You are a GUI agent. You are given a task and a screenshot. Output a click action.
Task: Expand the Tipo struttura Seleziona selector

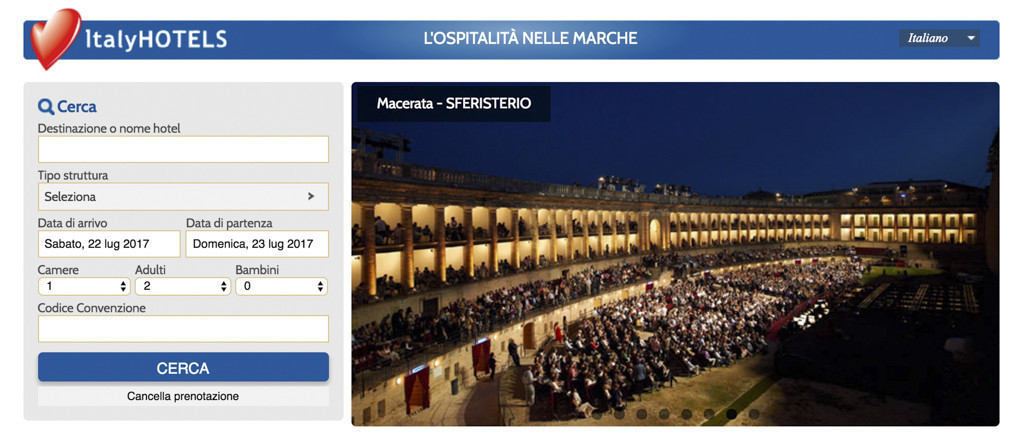point(184,197)
